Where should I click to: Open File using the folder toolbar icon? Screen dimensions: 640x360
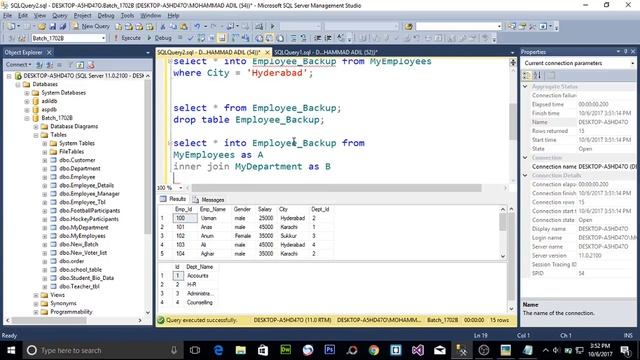click(x=42, y=27)
